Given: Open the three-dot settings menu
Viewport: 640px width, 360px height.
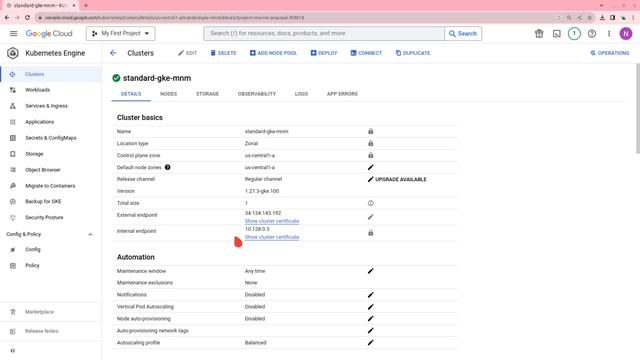Looking at the screenshot, I should (x=609, y=33).
